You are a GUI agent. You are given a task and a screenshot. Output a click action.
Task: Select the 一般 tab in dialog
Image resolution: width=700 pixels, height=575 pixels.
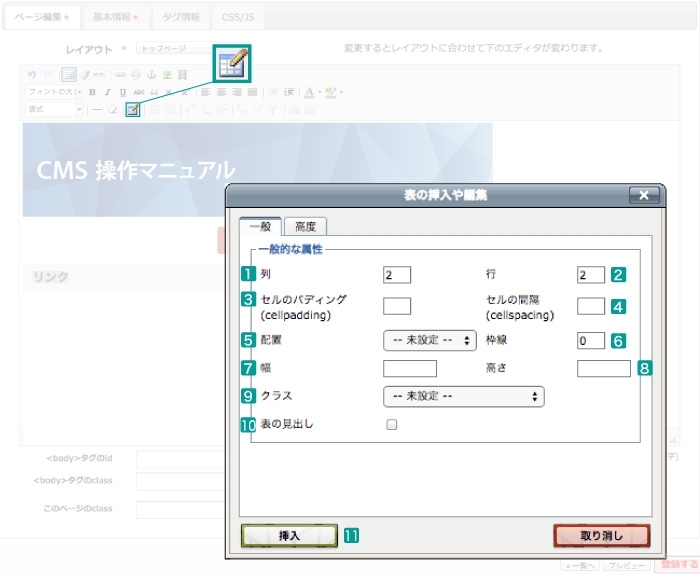[260, 227]
